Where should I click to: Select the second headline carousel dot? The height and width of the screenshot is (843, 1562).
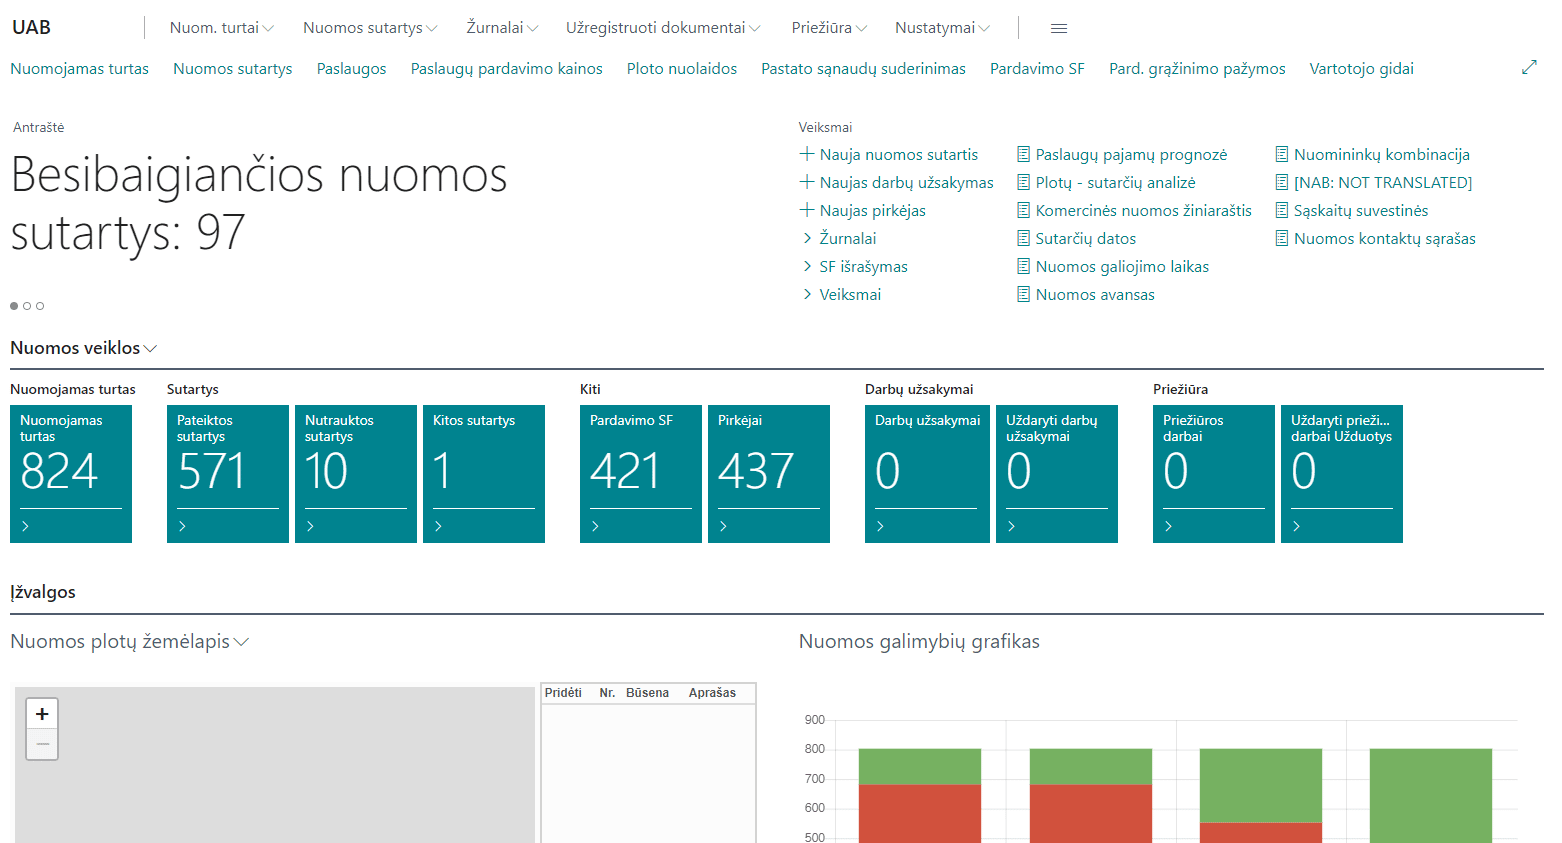27,306
